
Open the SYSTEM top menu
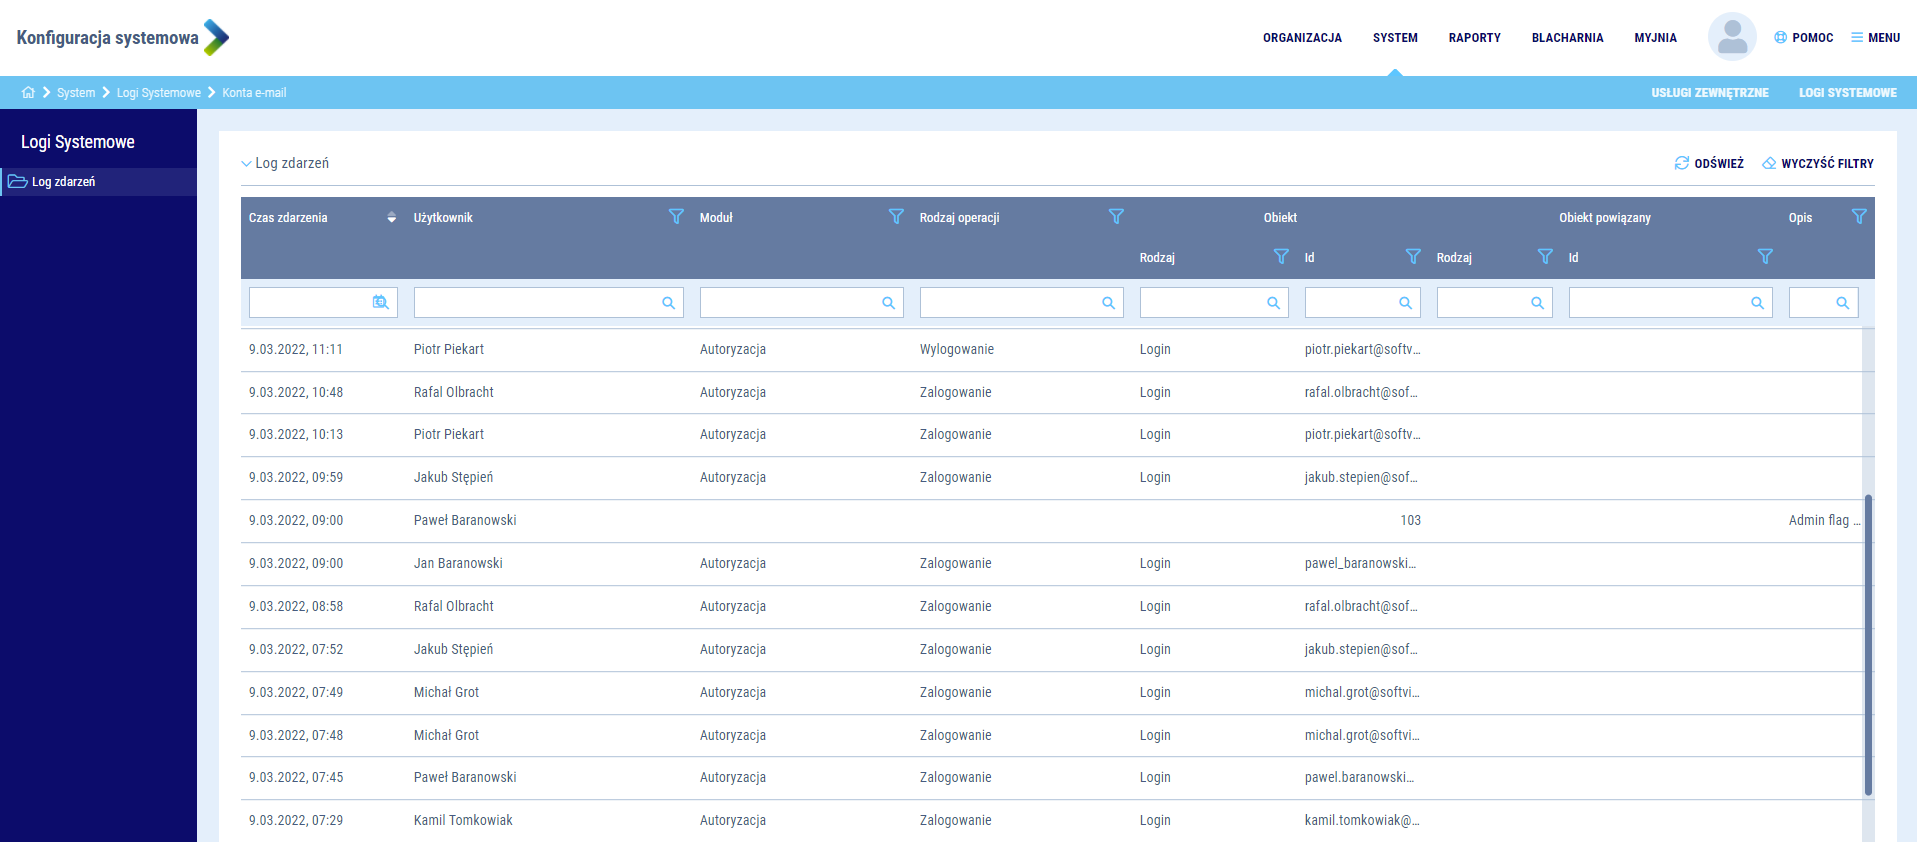click(1395, 38)
